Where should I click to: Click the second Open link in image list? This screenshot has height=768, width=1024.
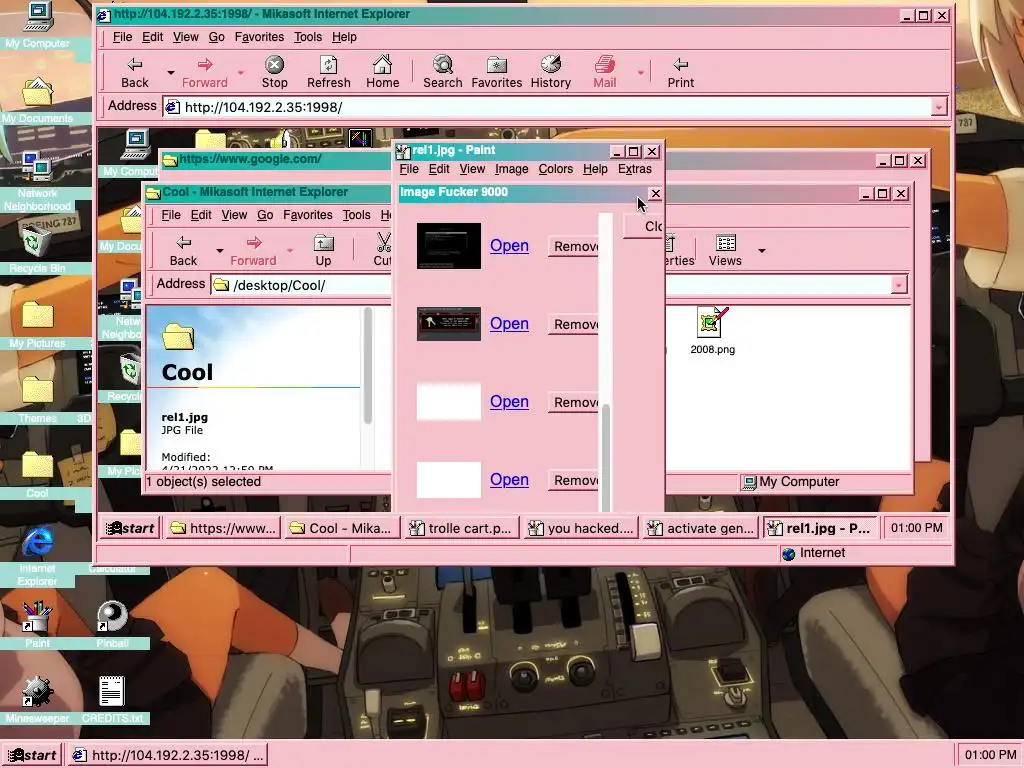pyautogui.click(x=509, y=323)
